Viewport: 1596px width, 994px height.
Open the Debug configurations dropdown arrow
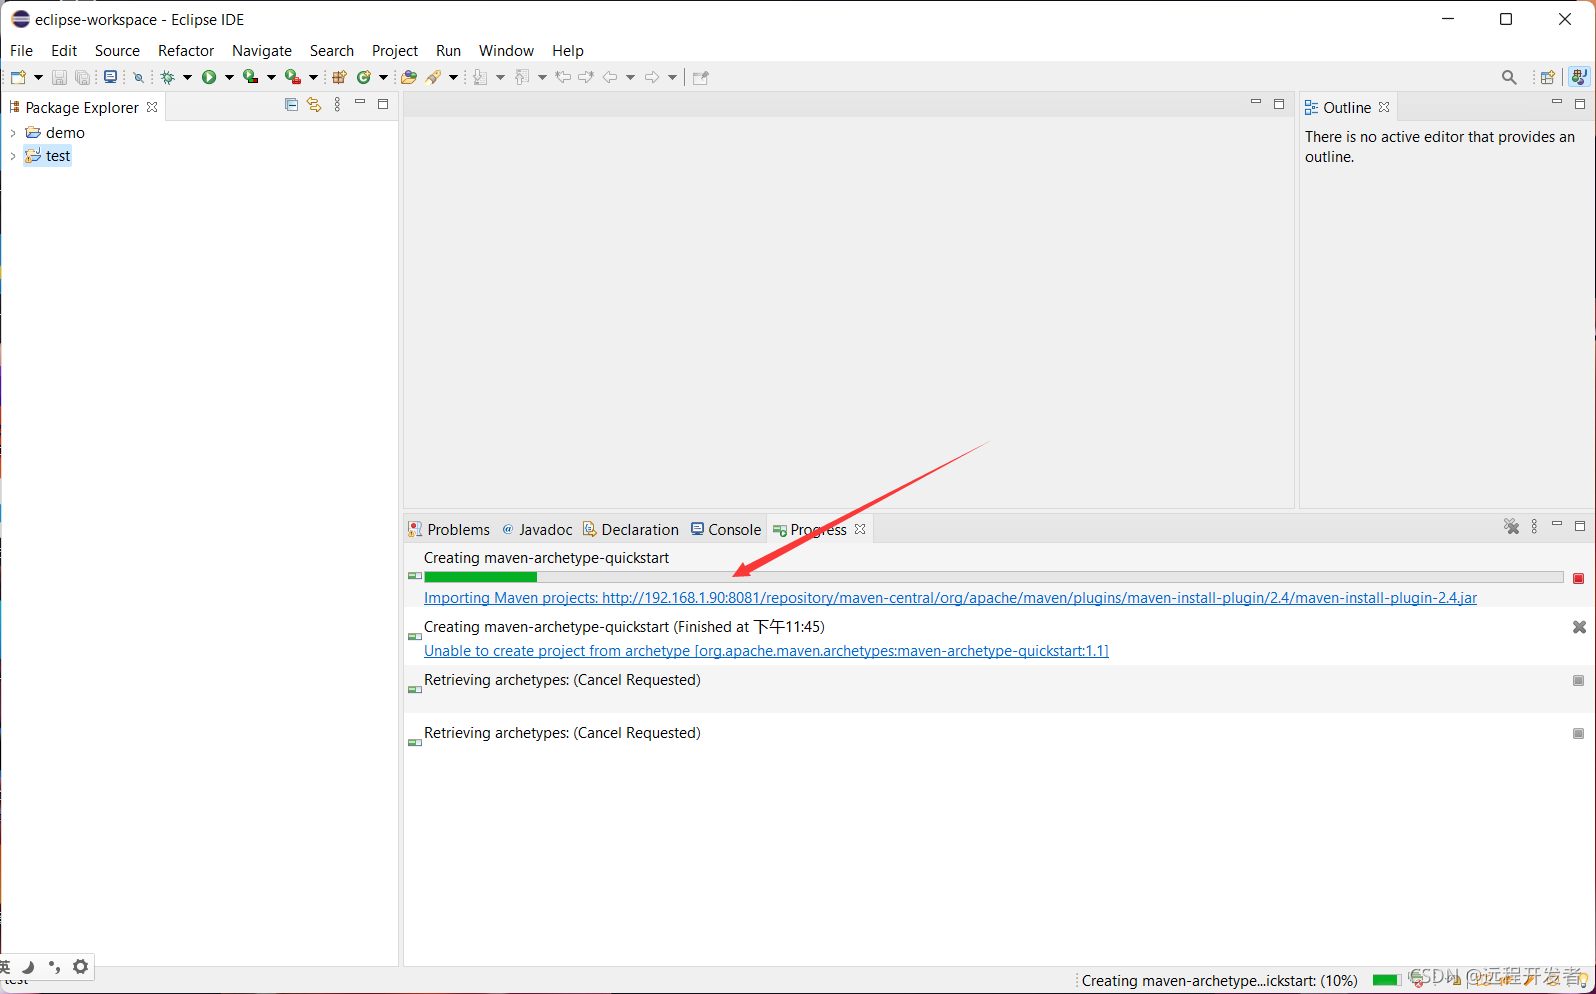187,77
